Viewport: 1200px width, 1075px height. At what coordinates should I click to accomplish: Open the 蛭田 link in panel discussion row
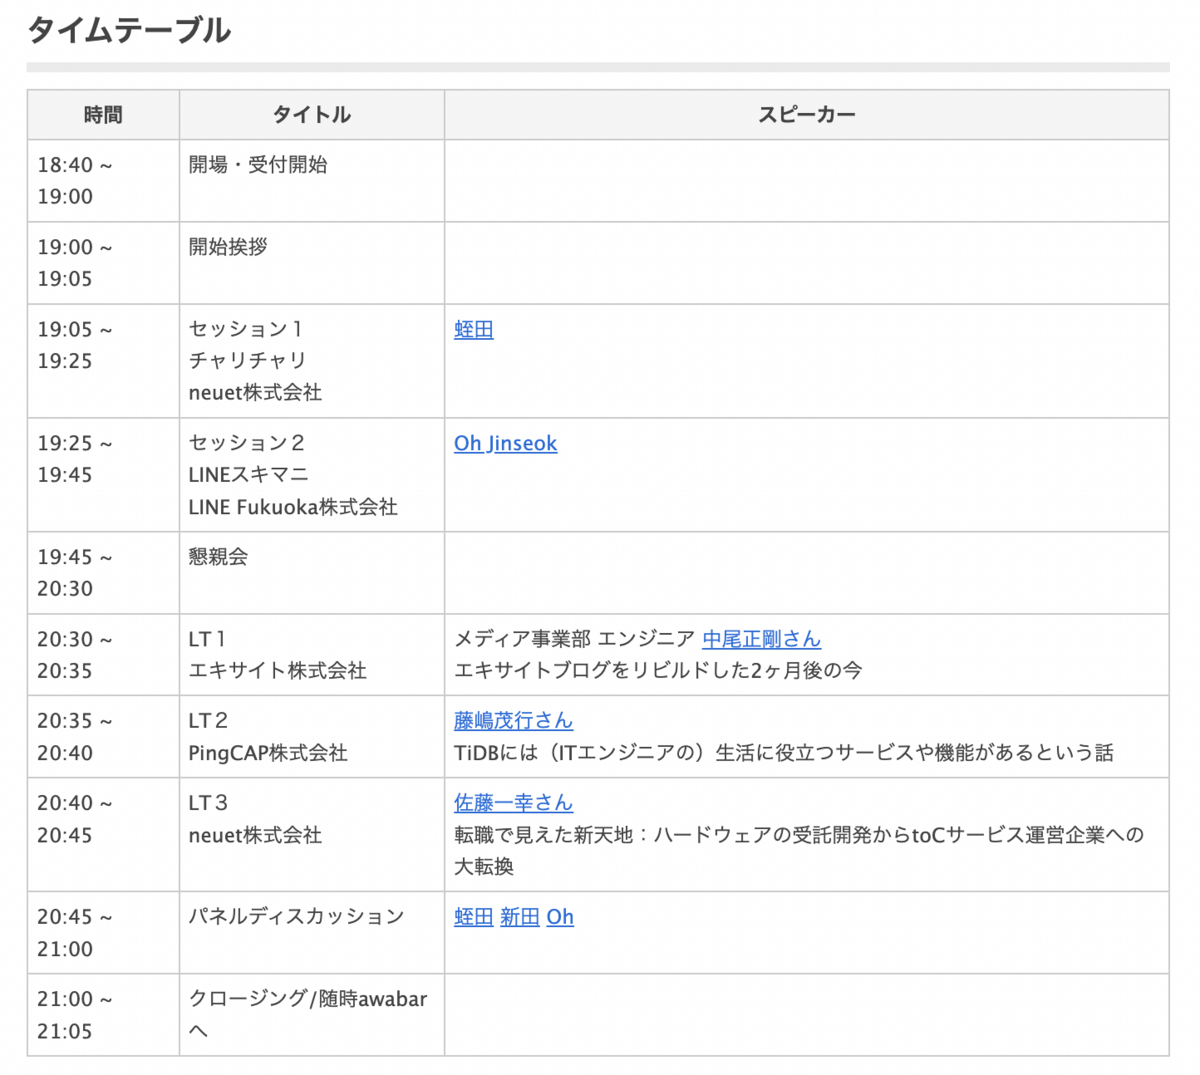(473, 917)
